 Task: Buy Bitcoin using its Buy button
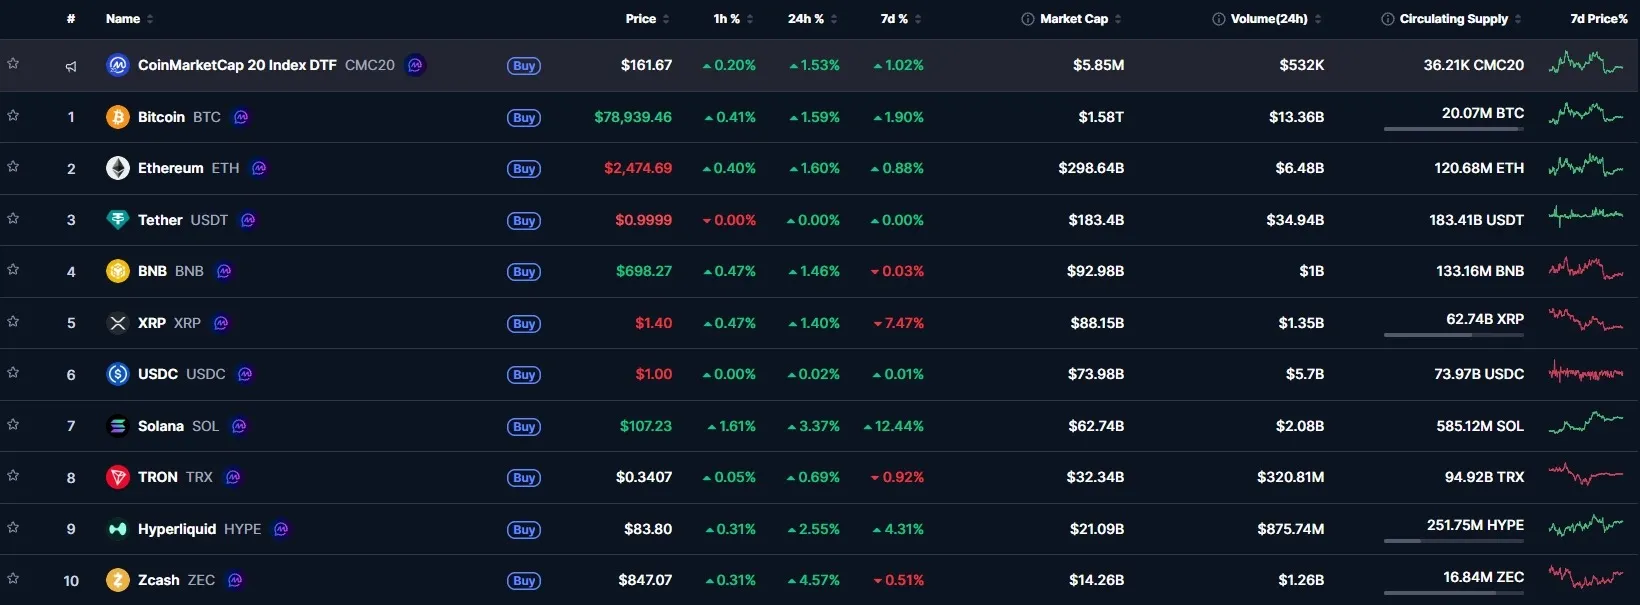[524, 118]
